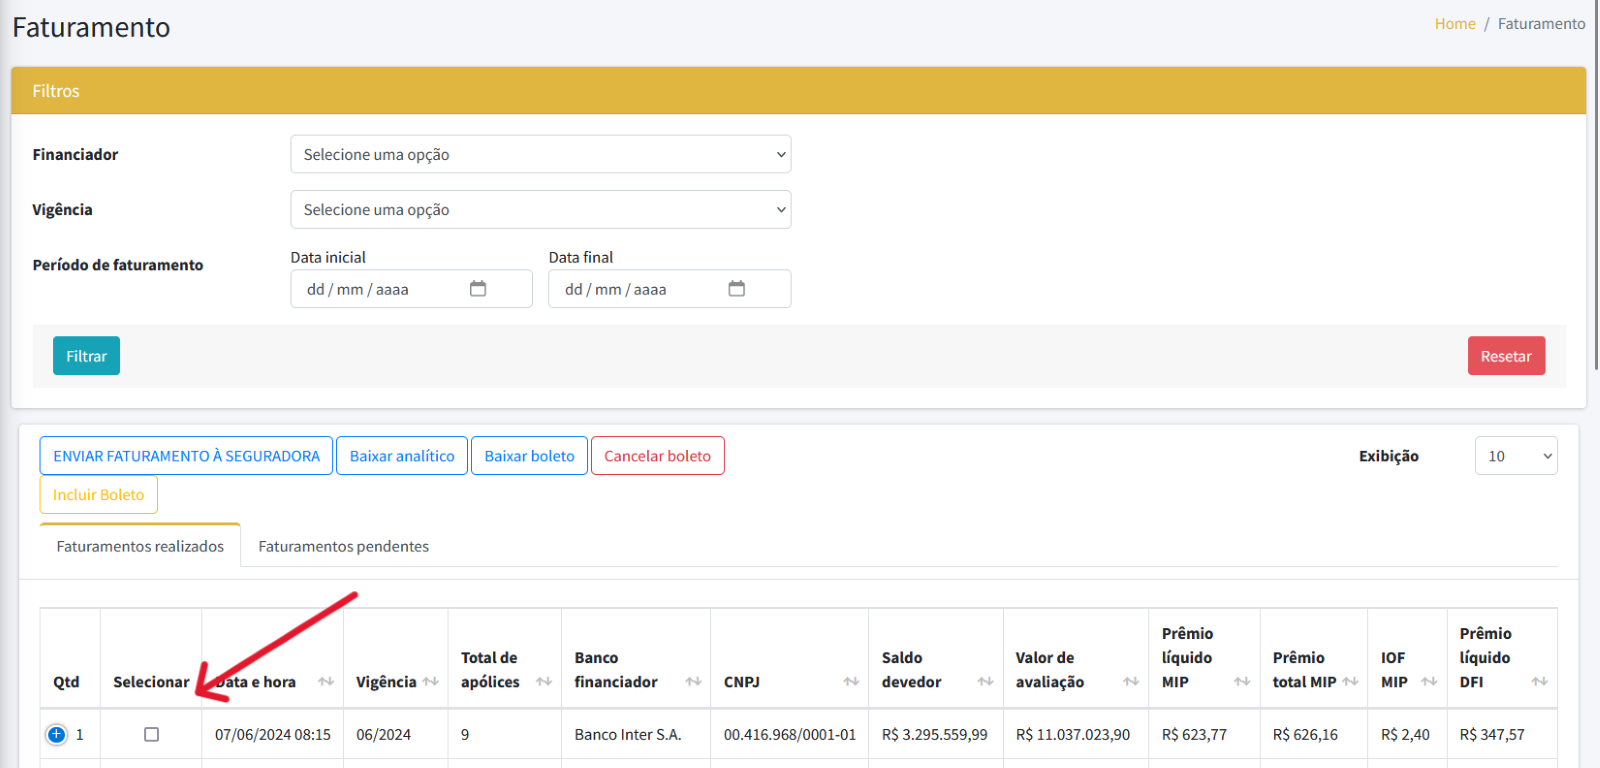Select the value R$ 623,77
Screen dimensions: 1600x768
coord(1194,734)
